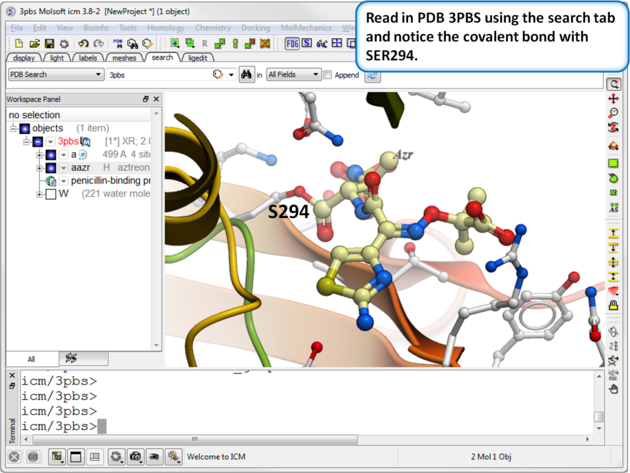Toggle the FOG button in the toolbar

pyautogui.click(x=293, y=44)
